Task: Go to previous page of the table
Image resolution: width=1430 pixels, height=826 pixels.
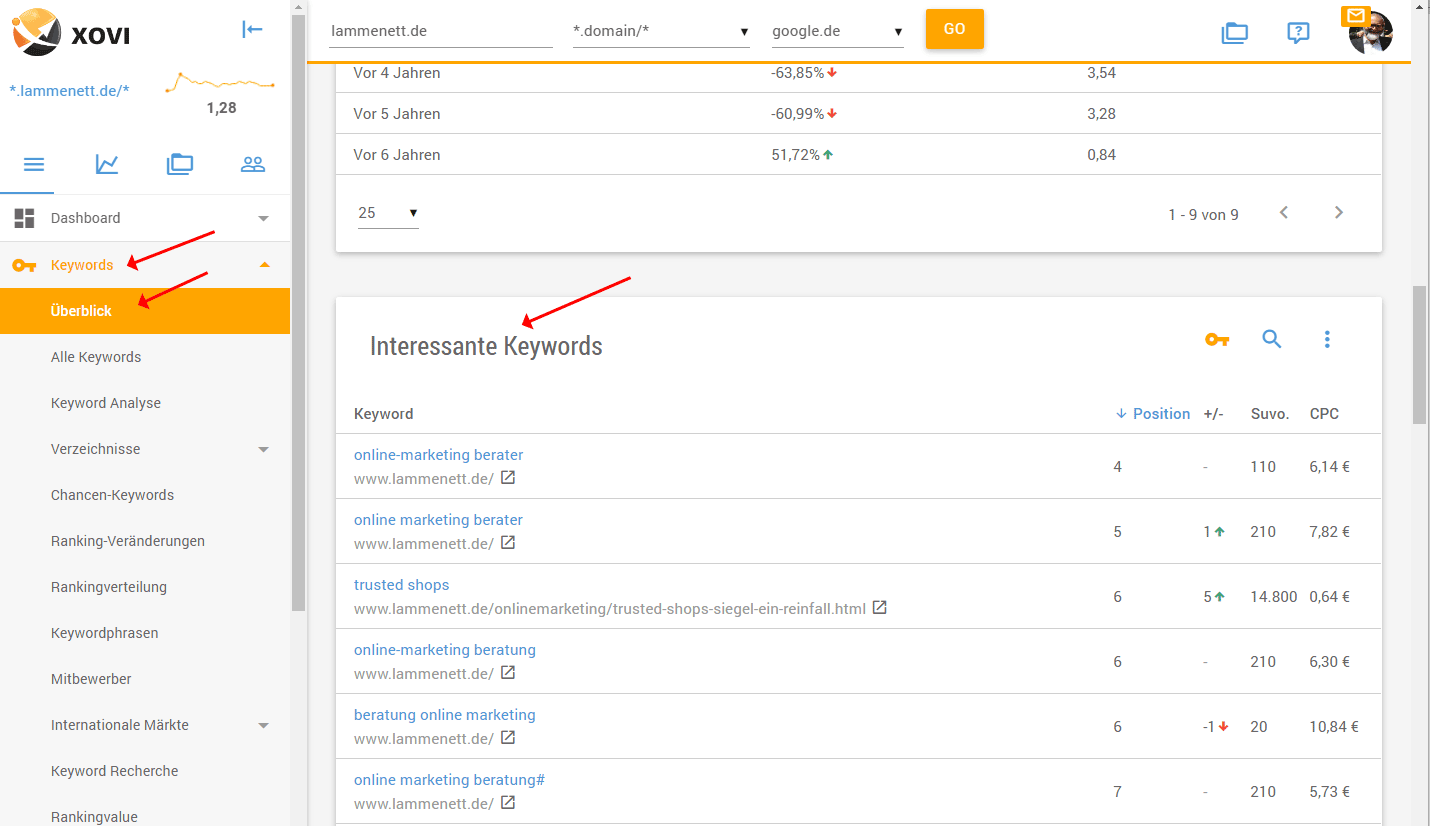Action: [x=1284, y=213]
